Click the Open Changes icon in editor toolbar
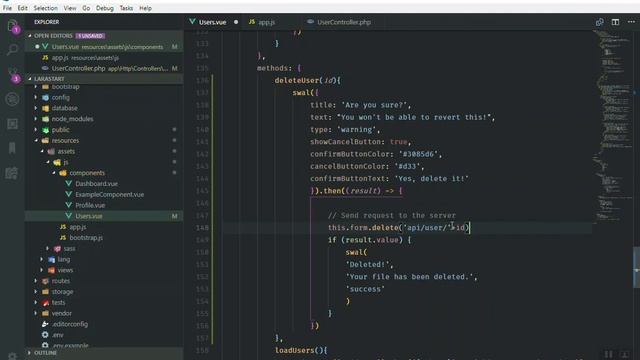The image size is (640, 360). click(599, 22)
